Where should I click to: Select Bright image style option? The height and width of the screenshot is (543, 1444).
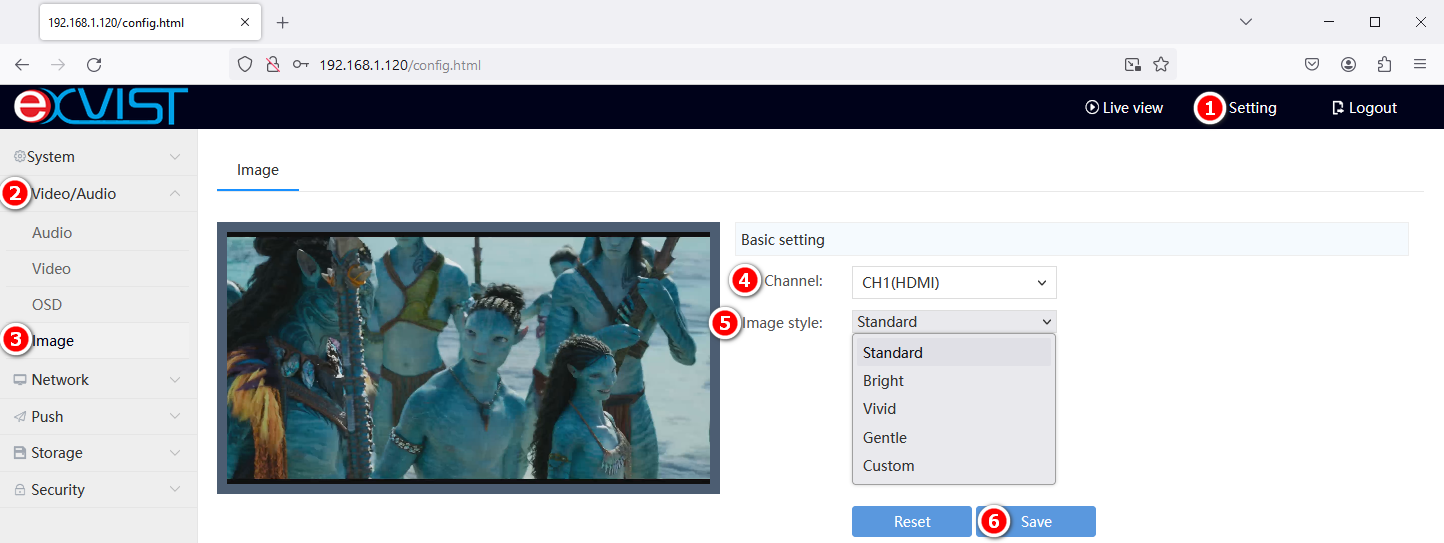coord(954,381)
